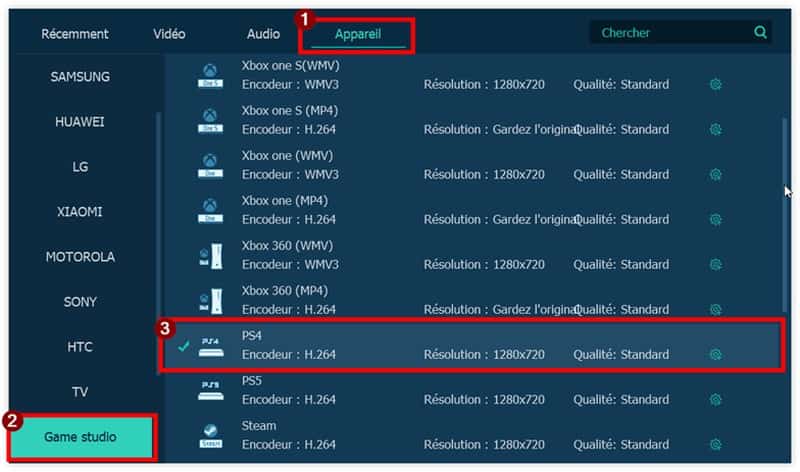
Task: Select HTC device category
Action: click(x=80, y=346)
